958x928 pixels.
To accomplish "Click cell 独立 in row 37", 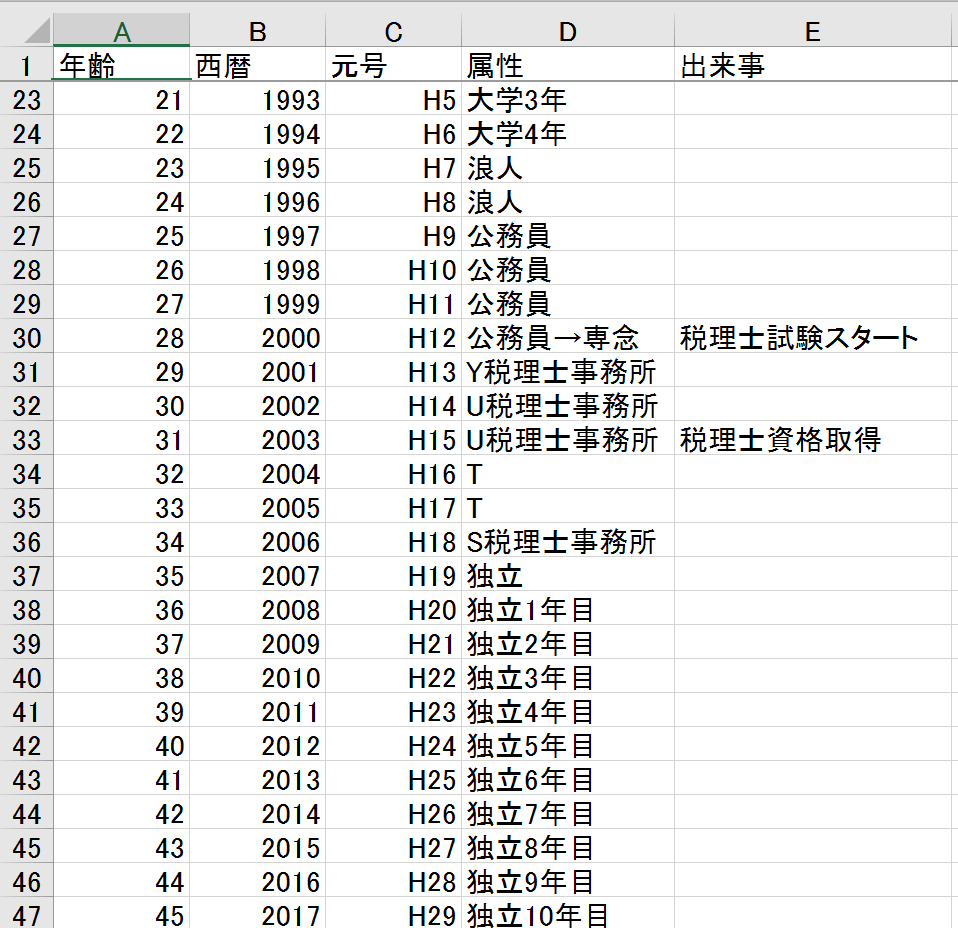I will pos(568,575).
